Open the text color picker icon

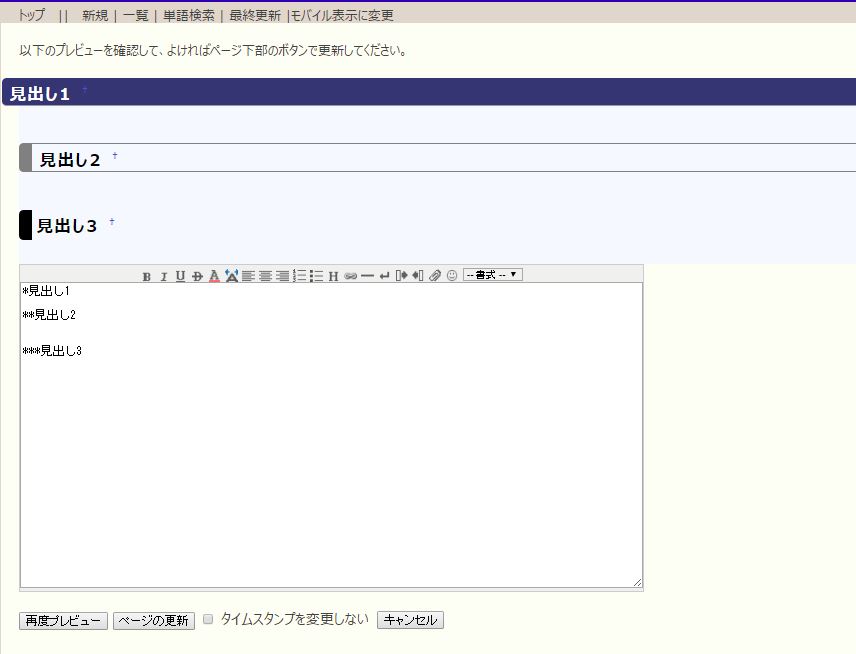[214, 276]
